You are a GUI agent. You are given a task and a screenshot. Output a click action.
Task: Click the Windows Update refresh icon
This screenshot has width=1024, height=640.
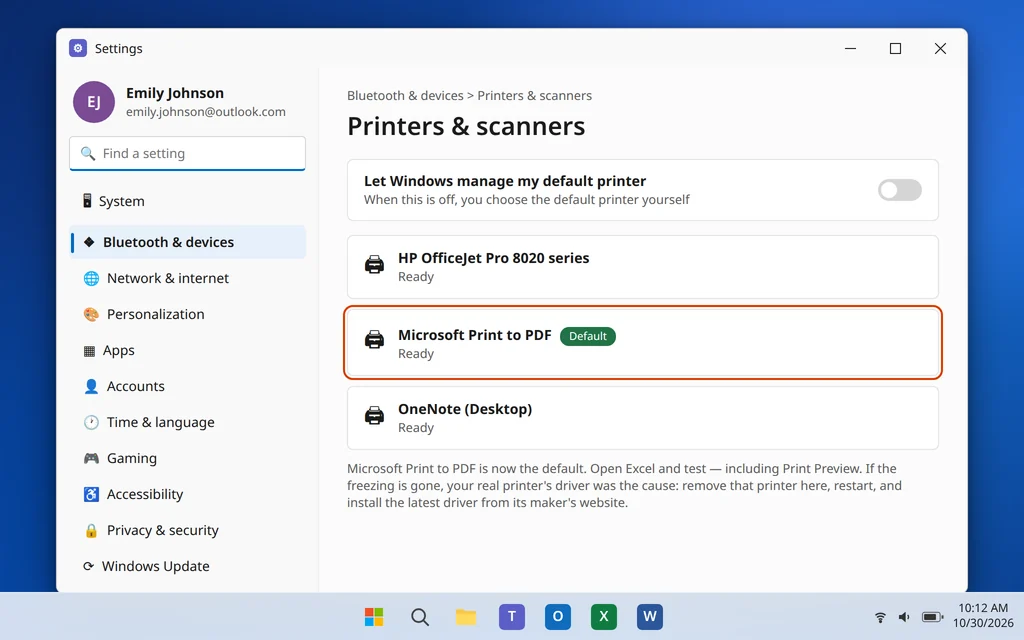[x=88, y=566]
